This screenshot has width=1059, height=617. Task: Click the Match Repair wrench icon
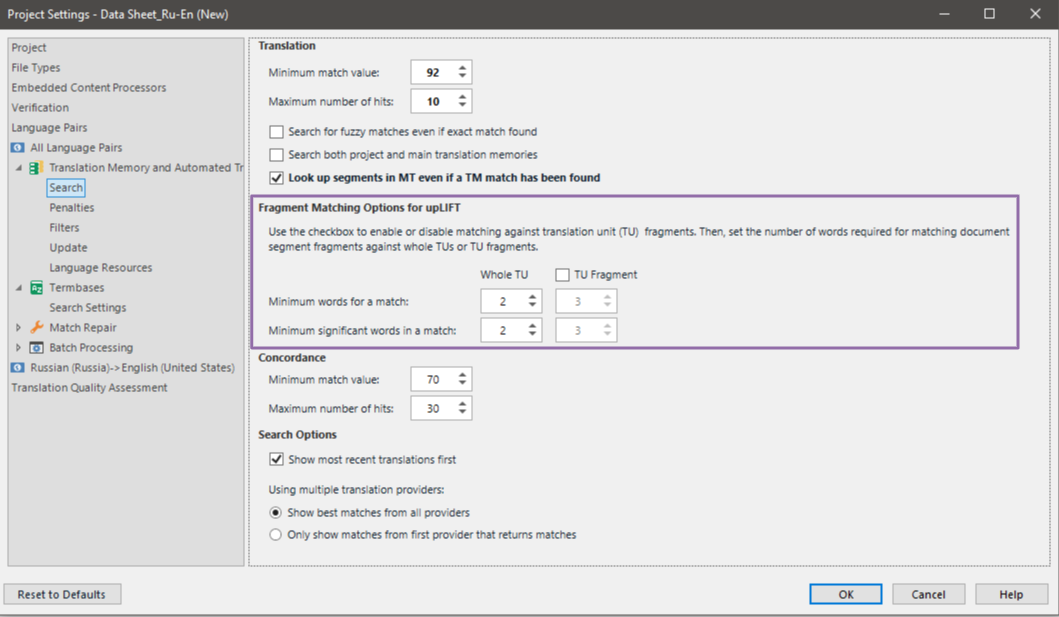click(x=36, y=327)
